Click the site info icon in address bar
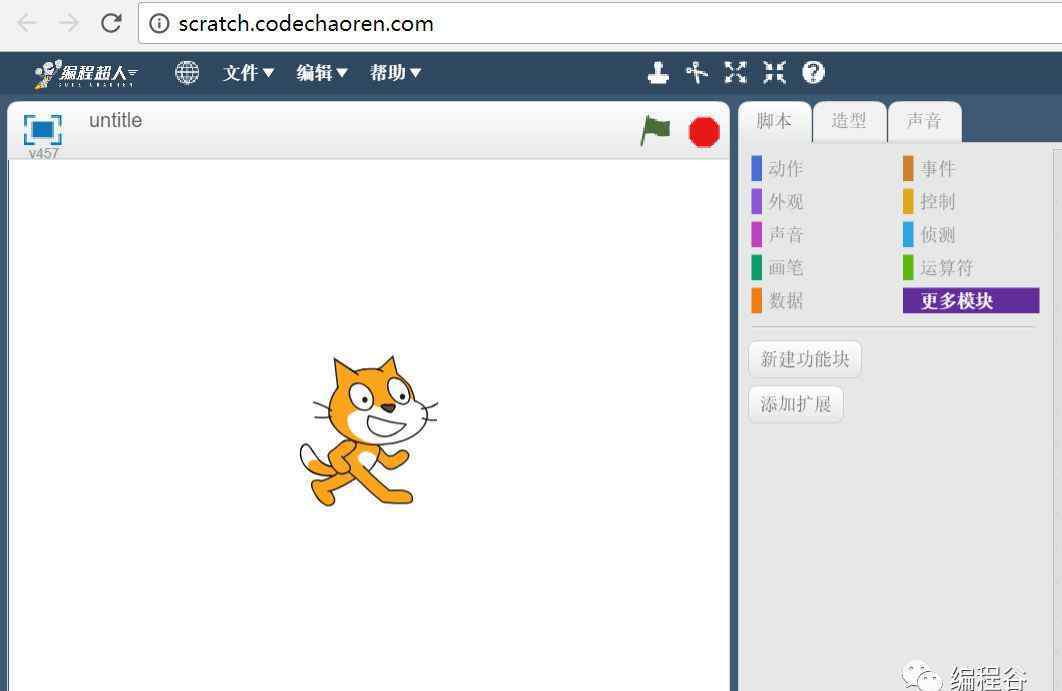The width and height of the screenshot is (1062, 691). click(159, 24)
